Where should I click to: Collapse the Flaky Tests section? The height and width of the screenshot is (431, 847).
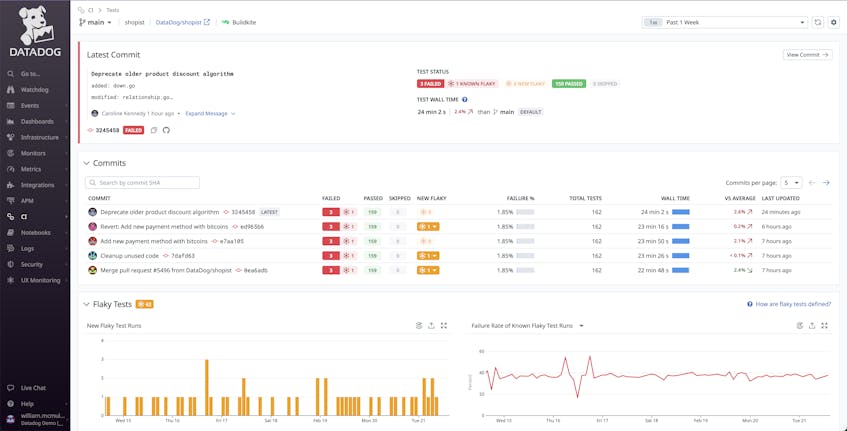pos(86,305)
